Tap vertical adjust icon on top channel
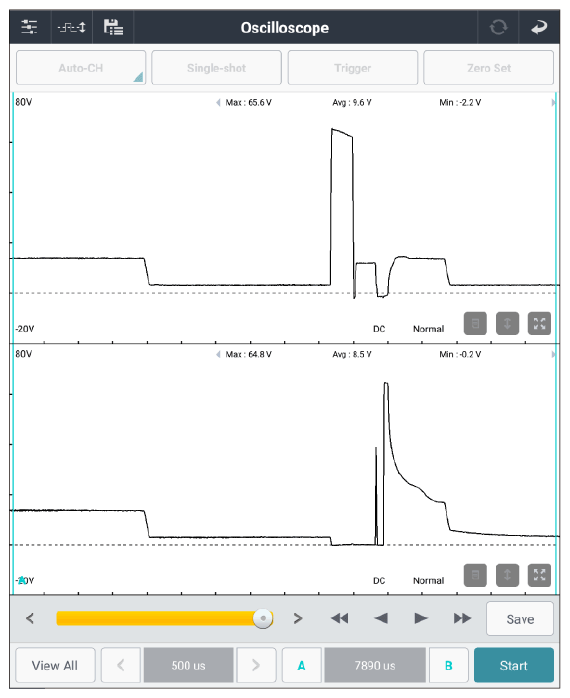 click(507, 324)
